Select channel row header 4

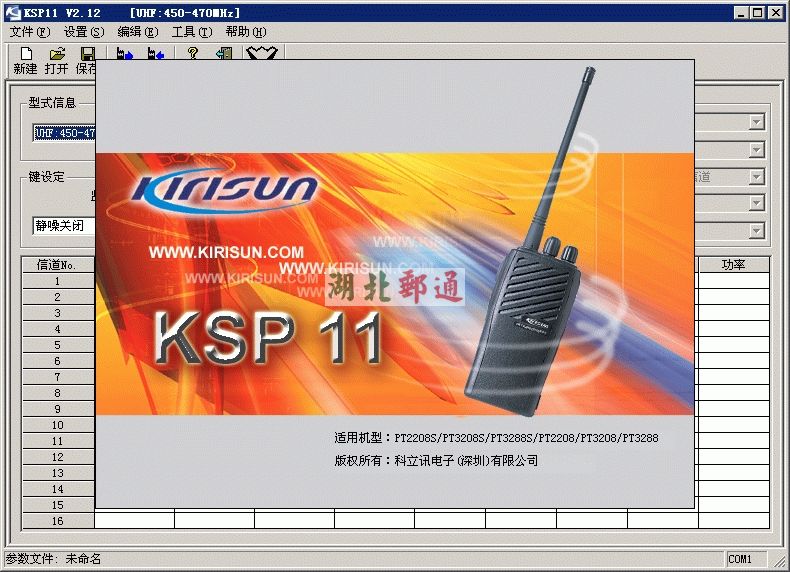point(58,329)
